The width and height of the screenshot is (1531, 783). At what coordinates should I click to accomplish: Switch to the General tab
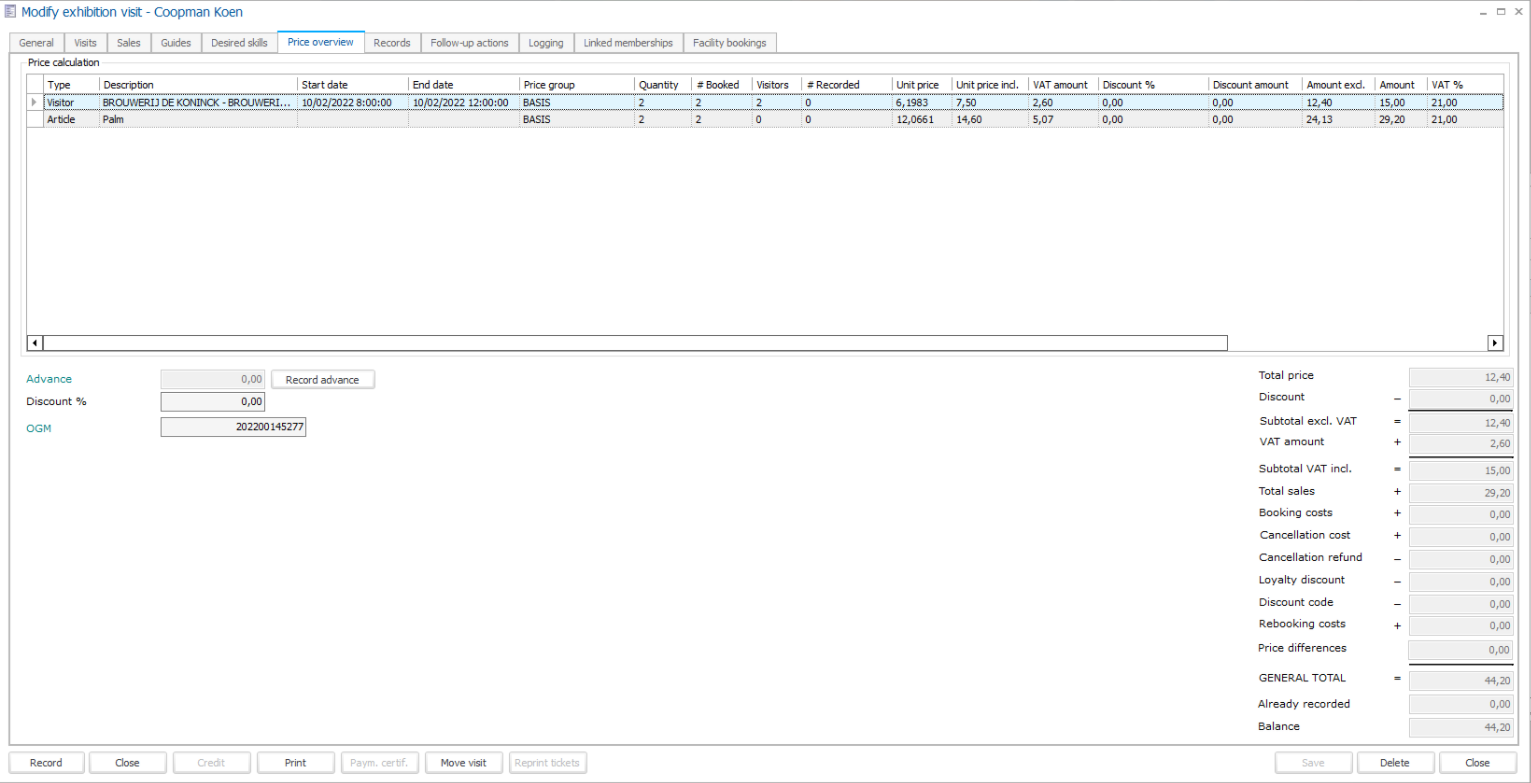click(x=36, y=43)
